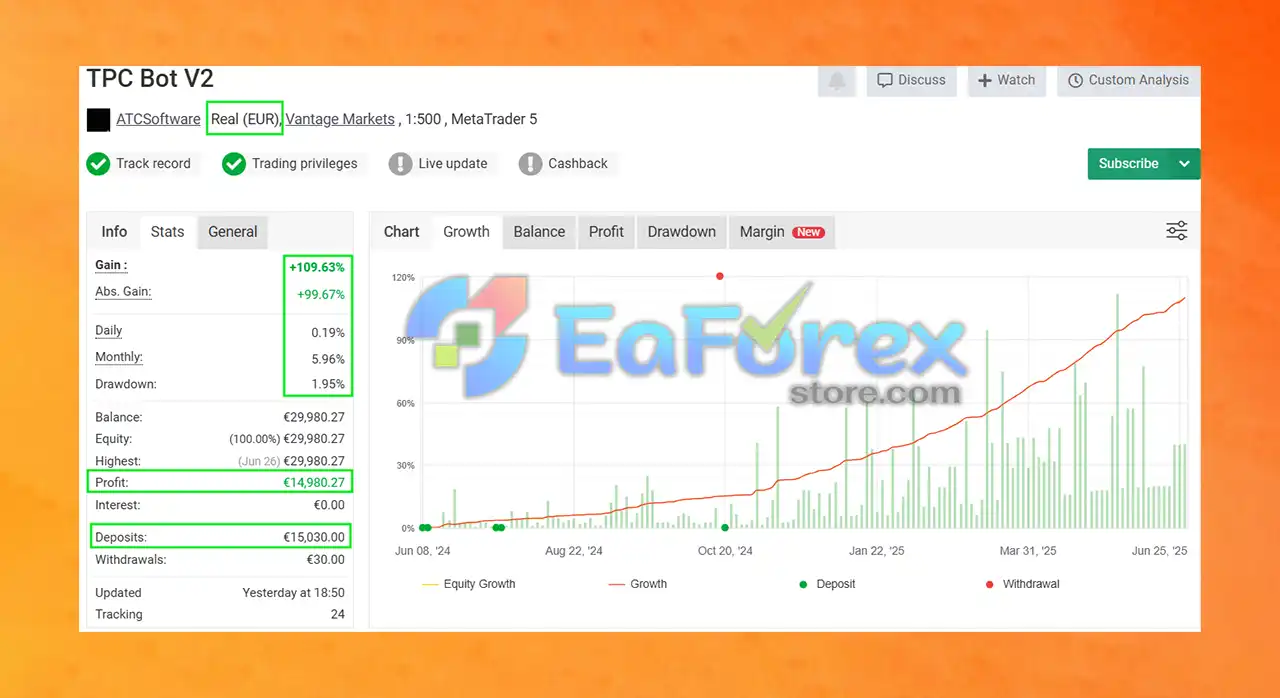The height and width of the screenshot is (698, 1280).
Task: Open the Margin tab marked New
Action: point(782,232)
